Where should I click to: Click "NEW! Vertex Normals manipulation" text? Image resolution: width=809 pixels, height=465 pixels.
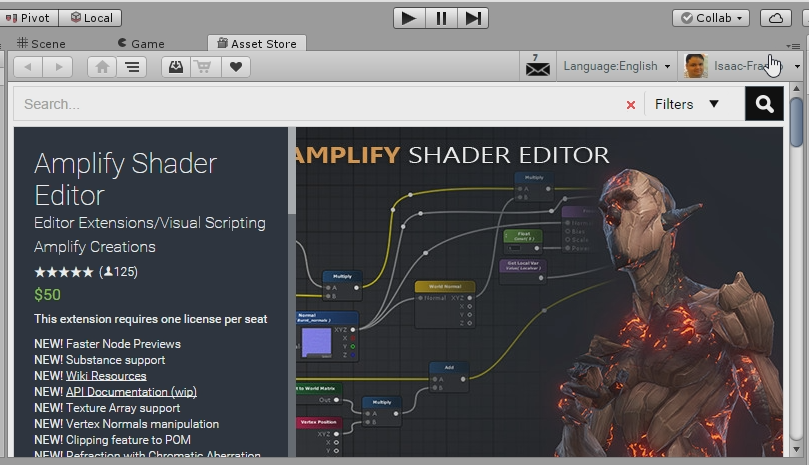tap(126, 424)
